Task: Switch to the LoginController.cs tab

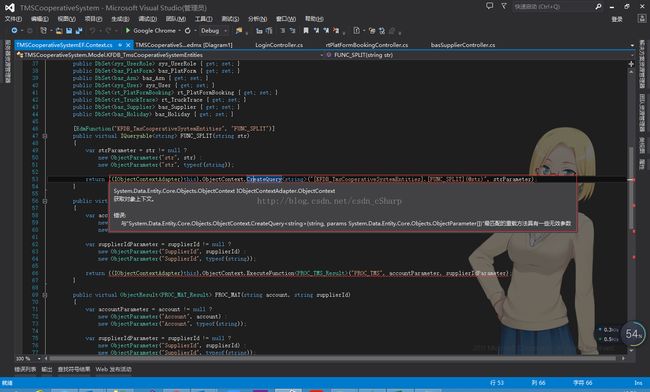Action: 279,45
